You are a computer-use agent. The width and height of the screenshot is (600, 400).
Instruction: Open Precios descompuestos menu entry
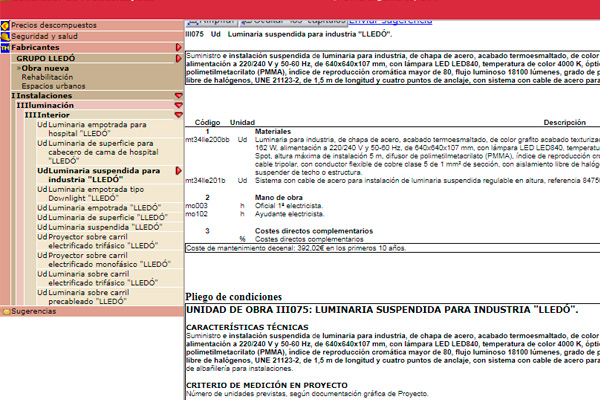pyautogui.click(x=54, y=25)
